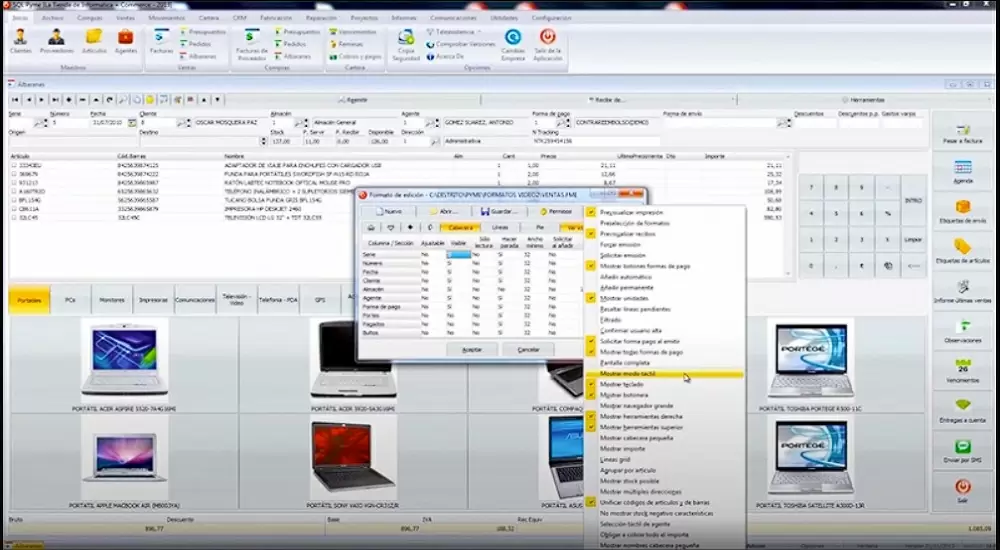Toggle Mostrar todas formas de pago
Viewport: 1000px width, 550px height.
coord(641,352)
